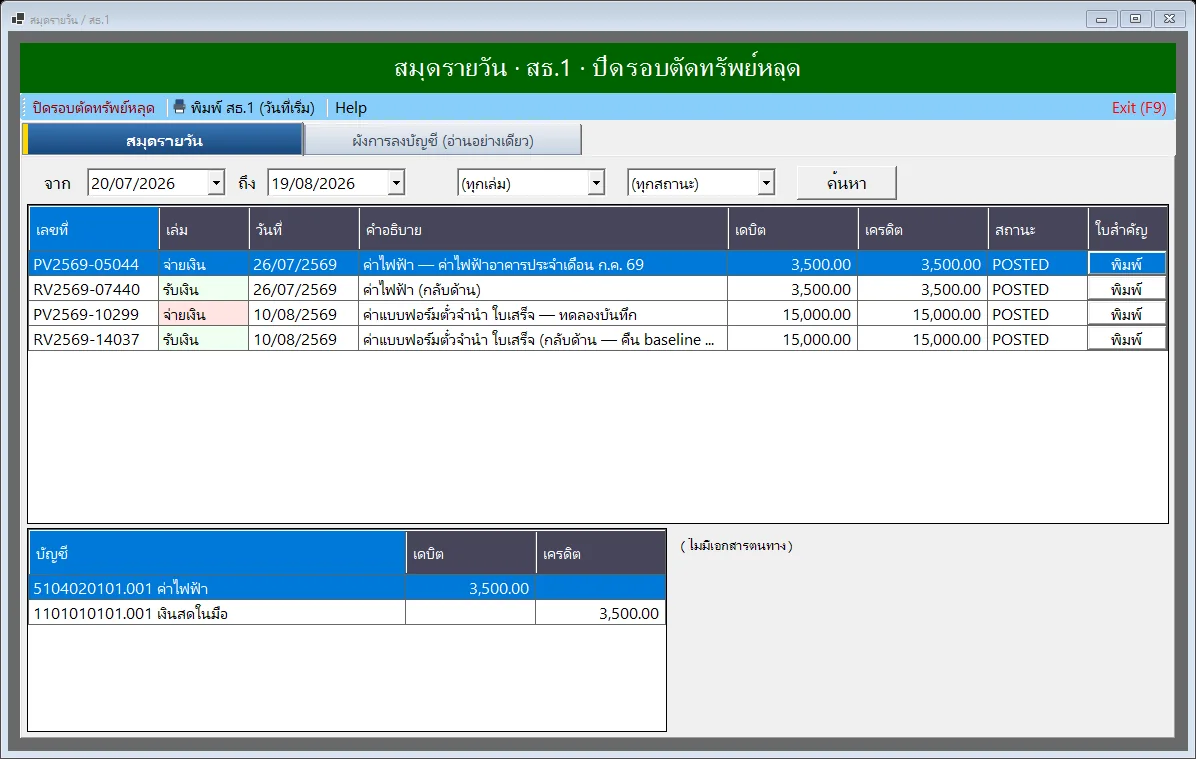Select row RV2569-14037 in journal list
1196x759 pixels.
(x=598, y=339)
